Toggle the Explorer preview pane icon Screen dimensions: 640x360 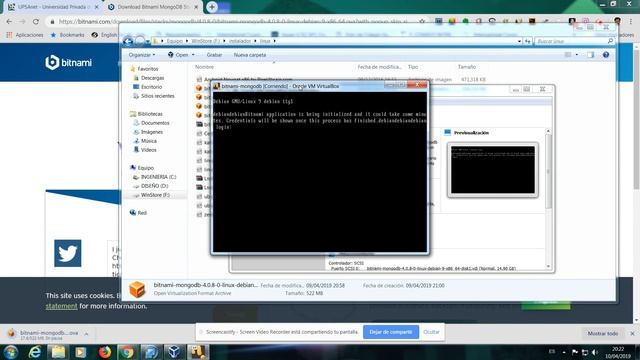click(591, 55)
